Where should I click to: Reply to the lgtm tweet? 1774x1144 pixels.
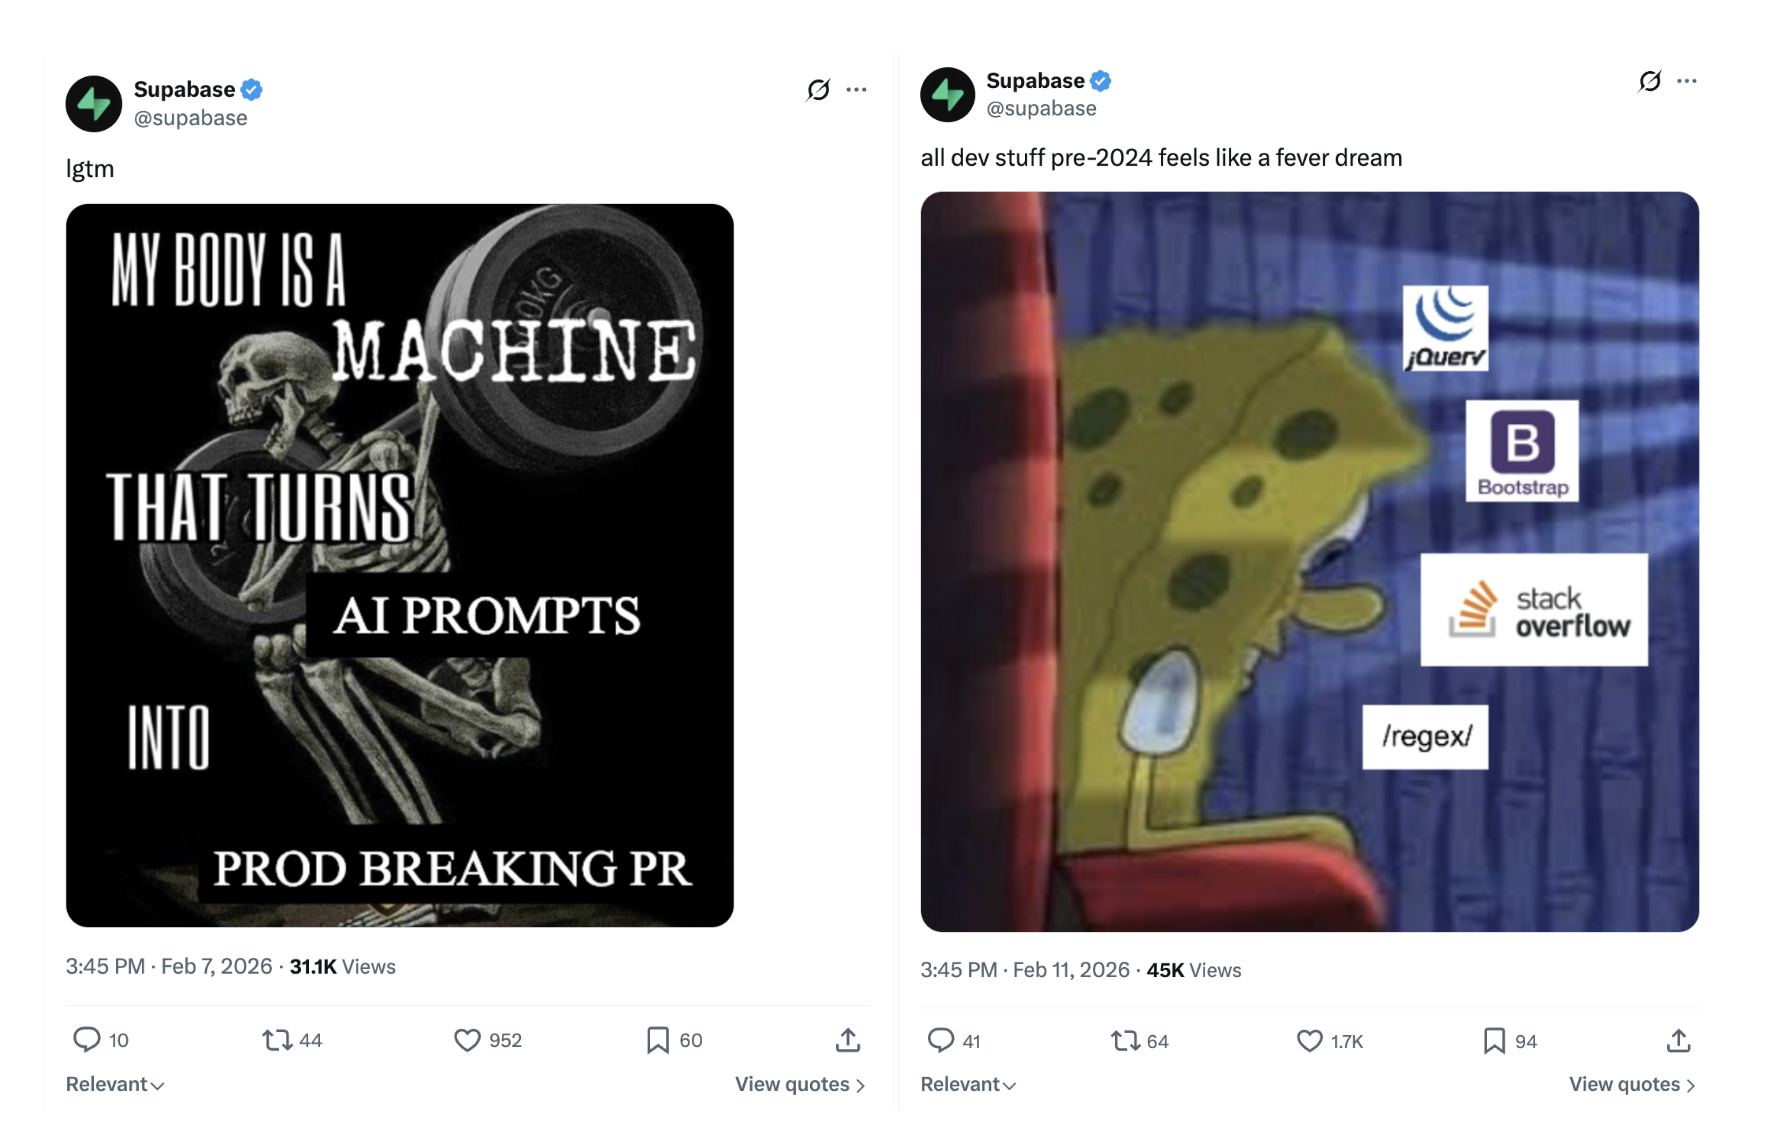(x=87, y=1040)
